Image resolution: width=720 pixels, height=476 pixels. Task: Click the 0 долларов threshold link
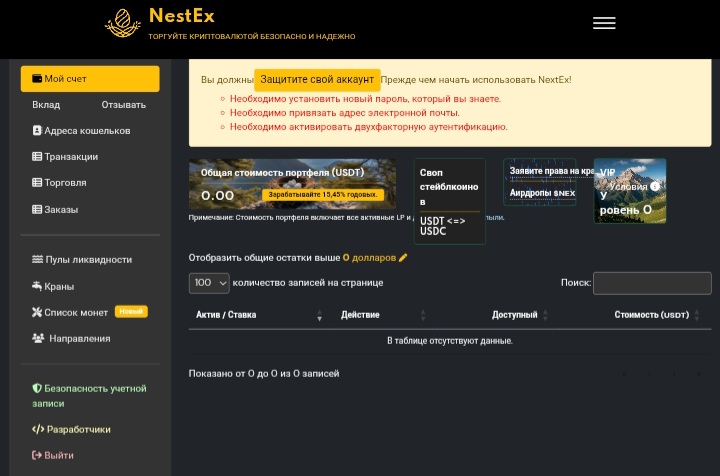[x=369, y=258]
